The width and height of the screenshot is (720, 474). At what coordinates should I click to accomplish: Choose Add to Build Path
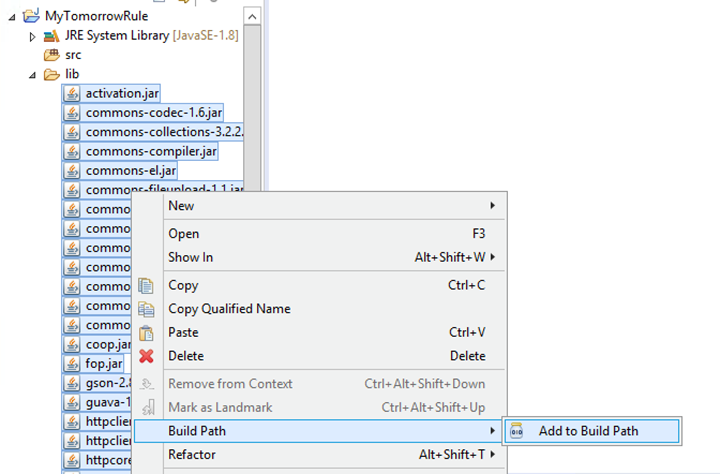[x=588, y=431]
